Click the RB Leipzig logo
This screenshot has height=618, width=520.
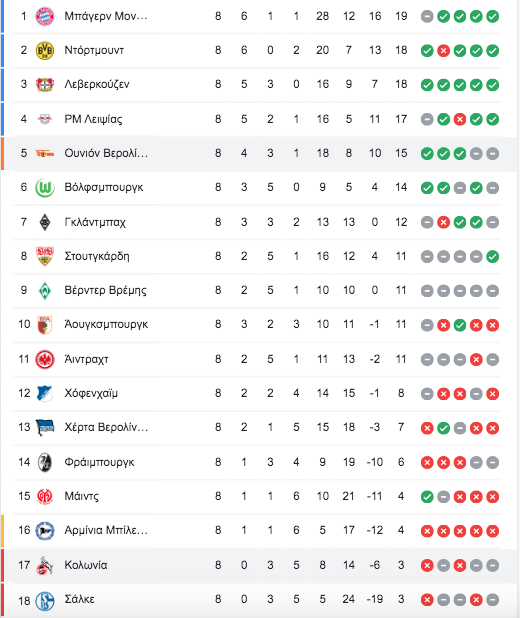45,119
